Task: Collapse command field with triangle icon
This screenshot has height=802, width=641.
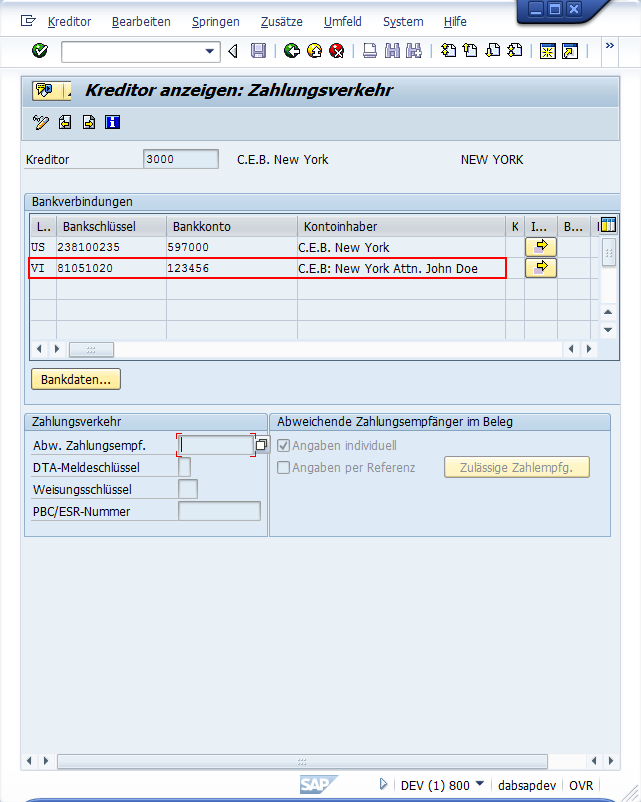Action: click(x=233, y=51)
